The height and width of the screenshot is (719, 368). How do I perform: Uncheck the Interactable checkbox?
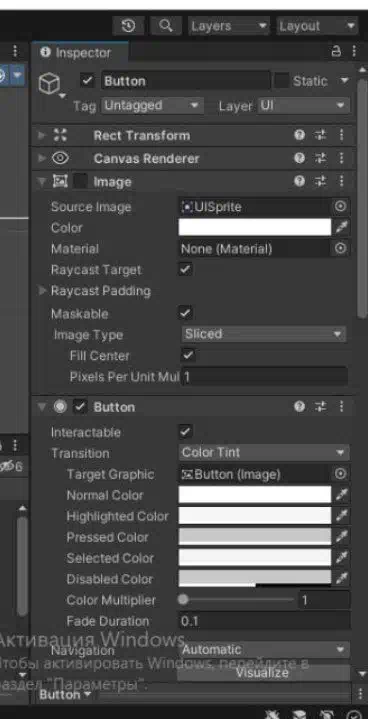pos(186,432)
